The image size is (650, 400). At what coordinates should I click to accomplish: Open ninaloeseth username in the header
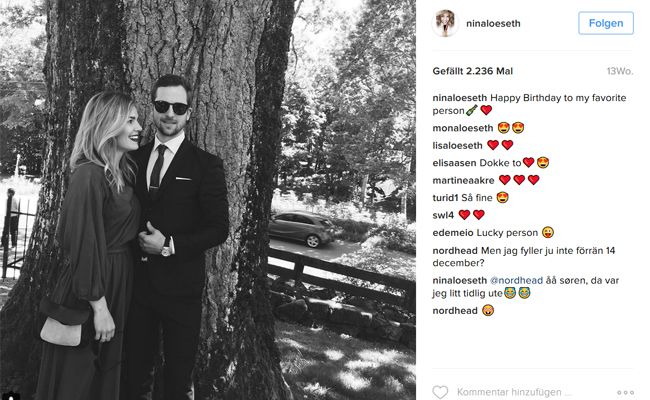click(x=493, y=24)
